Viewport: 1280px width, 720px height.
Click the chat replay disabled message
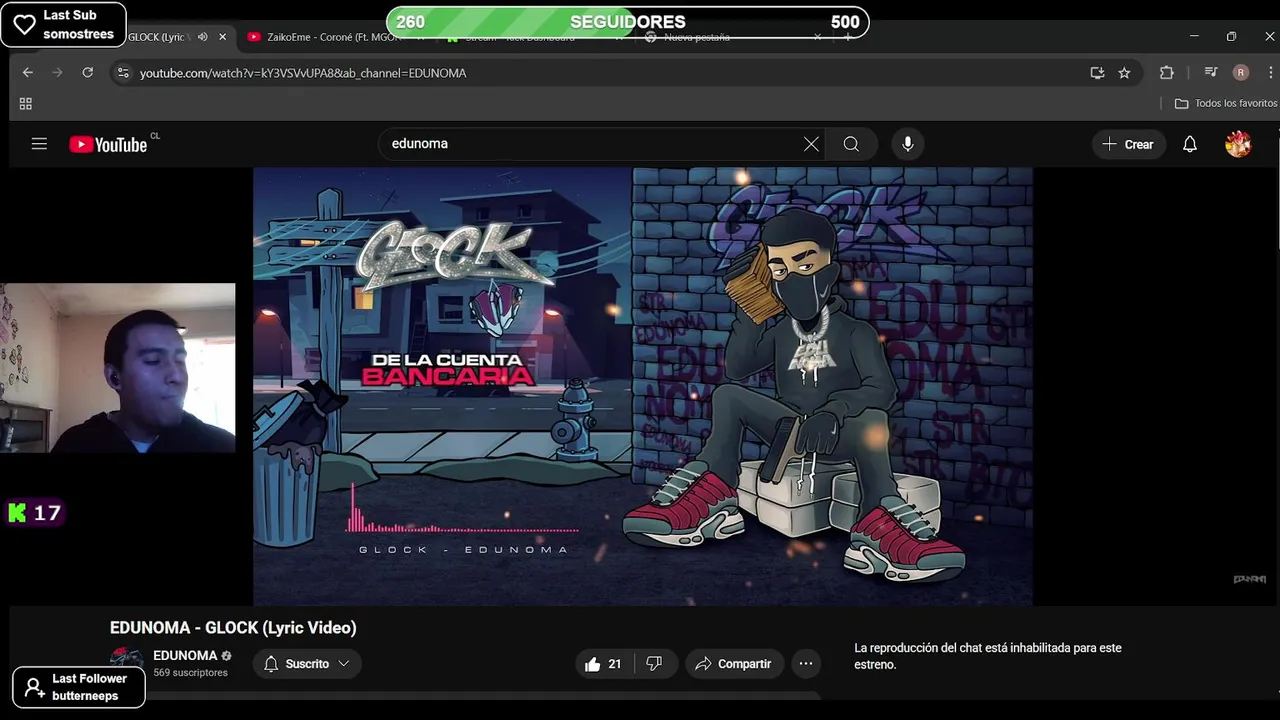pos(988,656)
